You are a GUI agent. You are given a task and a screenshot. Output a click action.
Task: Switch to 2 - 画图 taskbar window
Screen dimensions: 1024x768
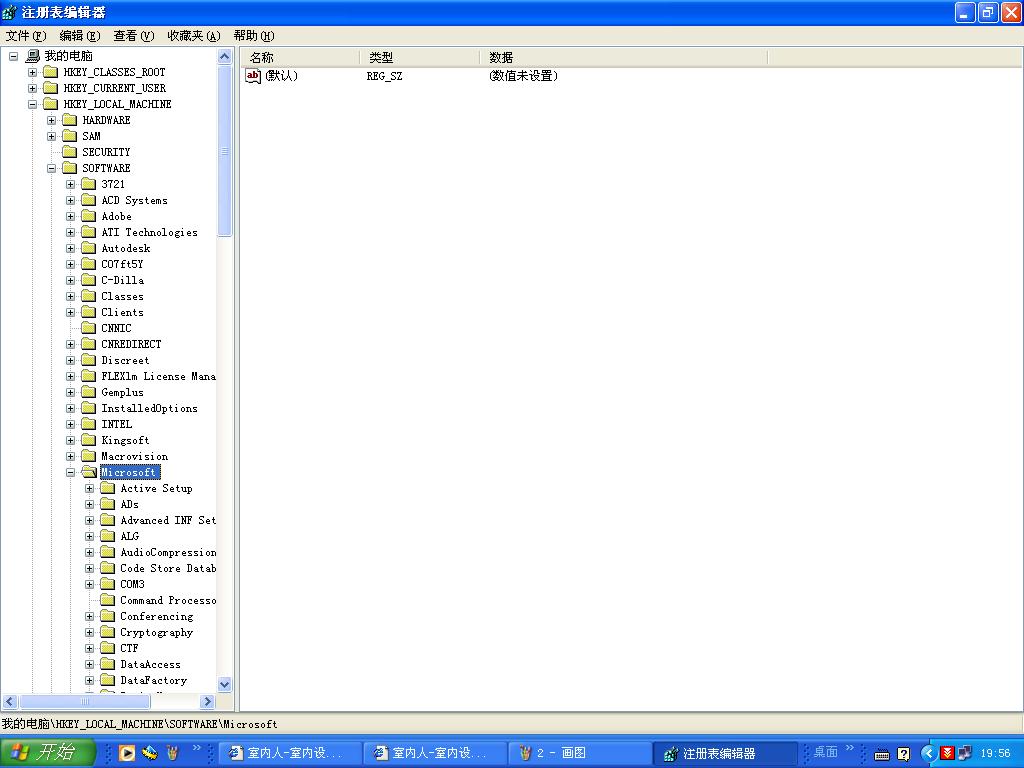pyautogui.click(x=579, y=753)
